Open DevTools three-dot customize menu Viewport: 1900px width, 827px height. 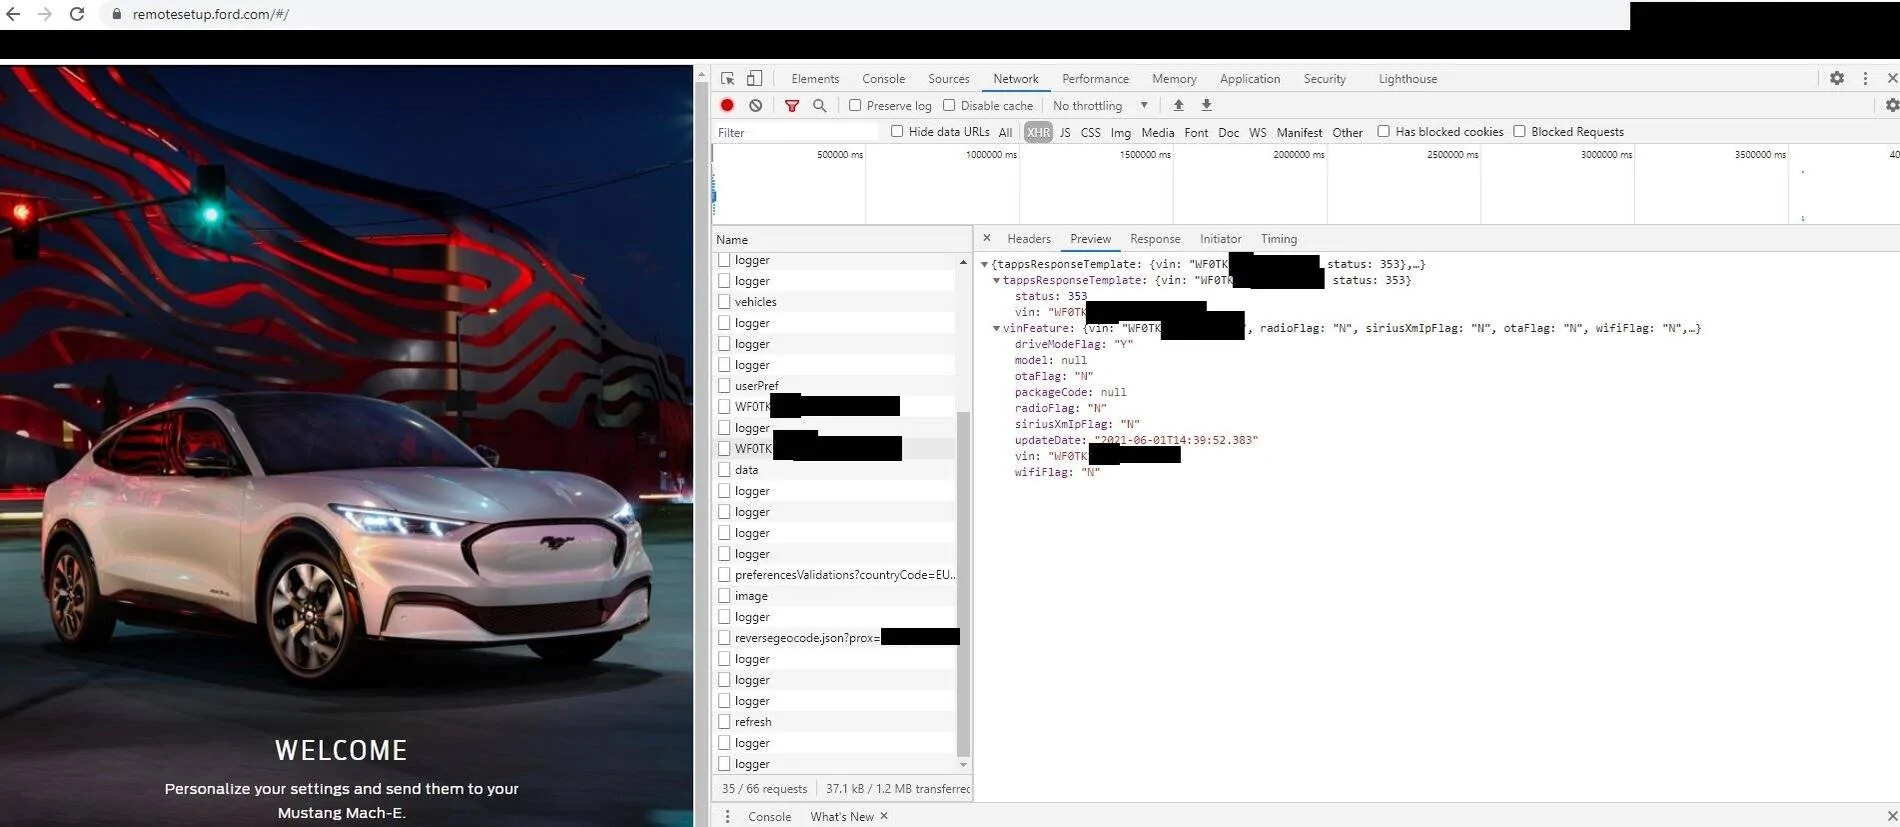[1865, 78]
